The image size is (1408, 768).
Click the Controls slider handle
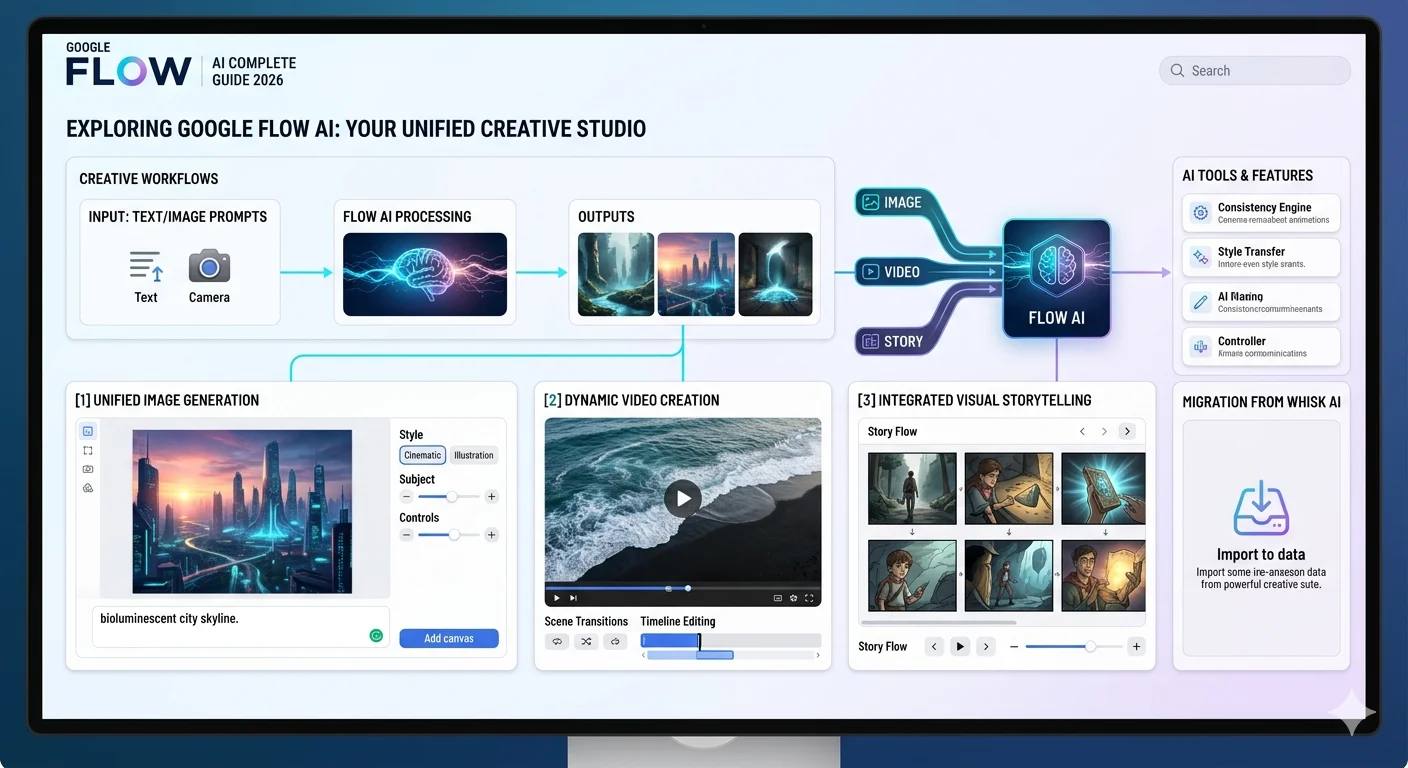click(x=455, y=535)
